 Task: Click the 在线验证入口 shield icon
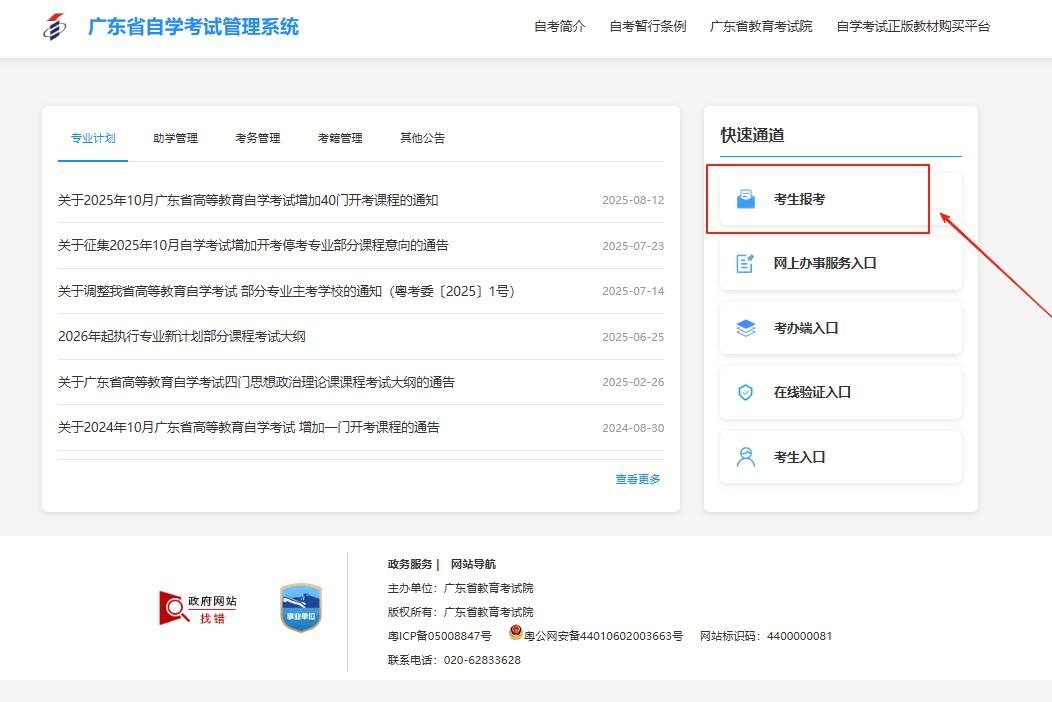[746, 393]
